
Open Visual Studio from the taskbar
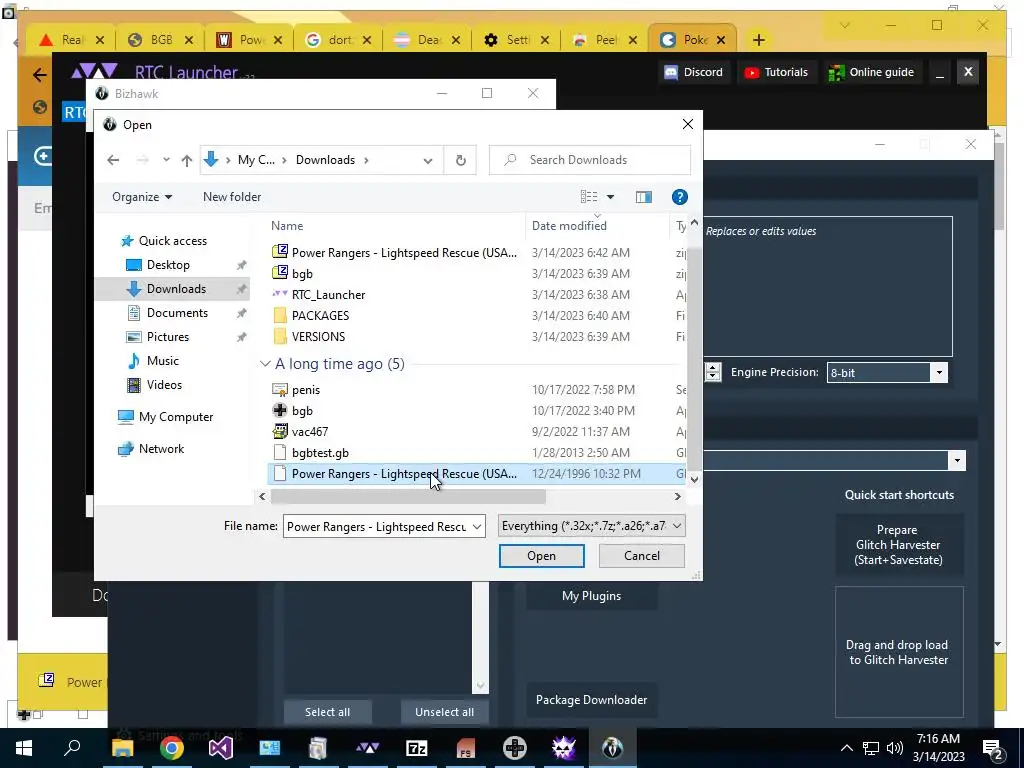tap(221, 748)
